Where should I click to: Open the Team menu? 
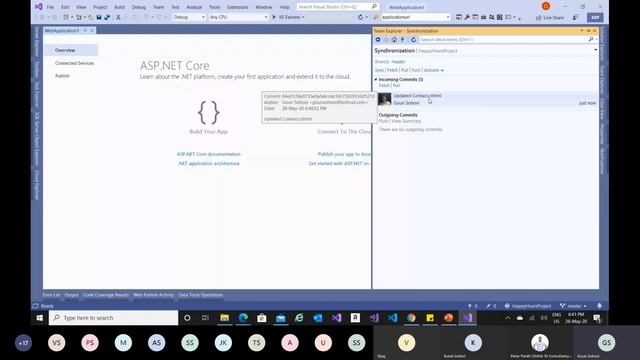click(158, 7)
